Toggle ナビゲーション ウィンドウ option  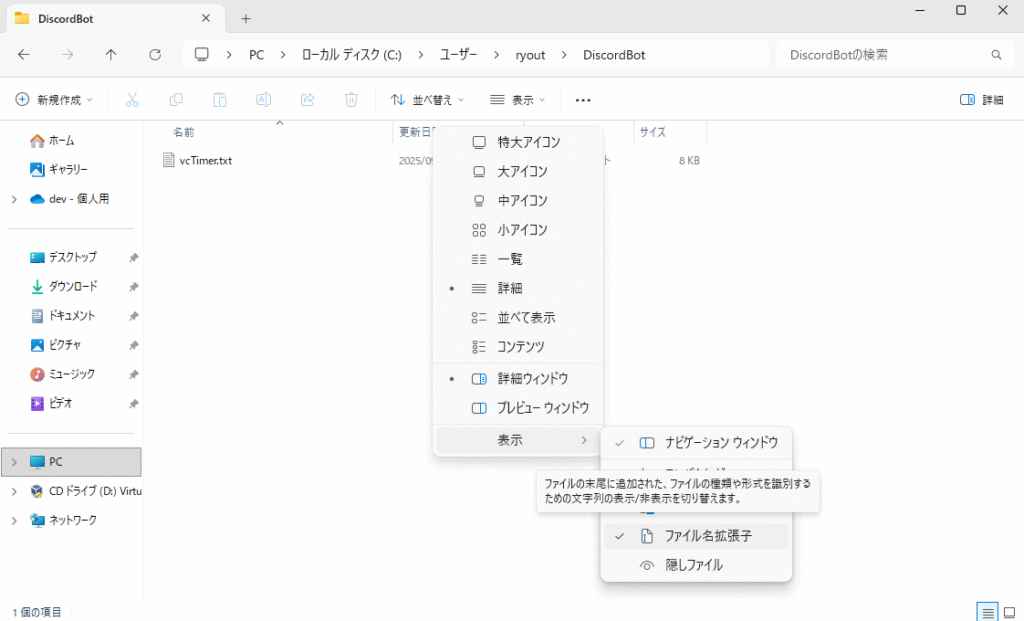713,442
